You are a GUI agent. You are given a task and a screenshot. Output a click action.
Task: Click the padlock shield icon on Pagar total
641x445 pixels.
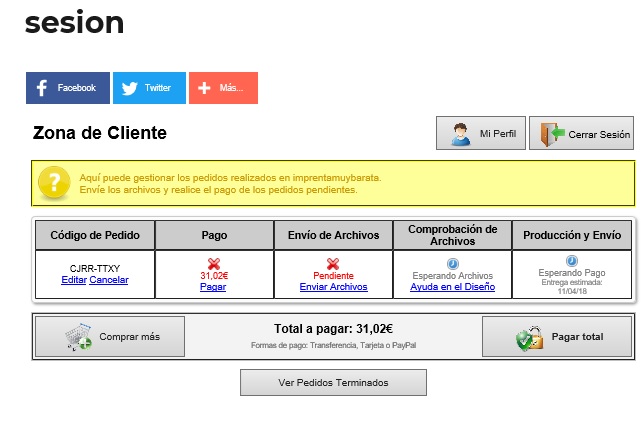click(x=529, y=338)
